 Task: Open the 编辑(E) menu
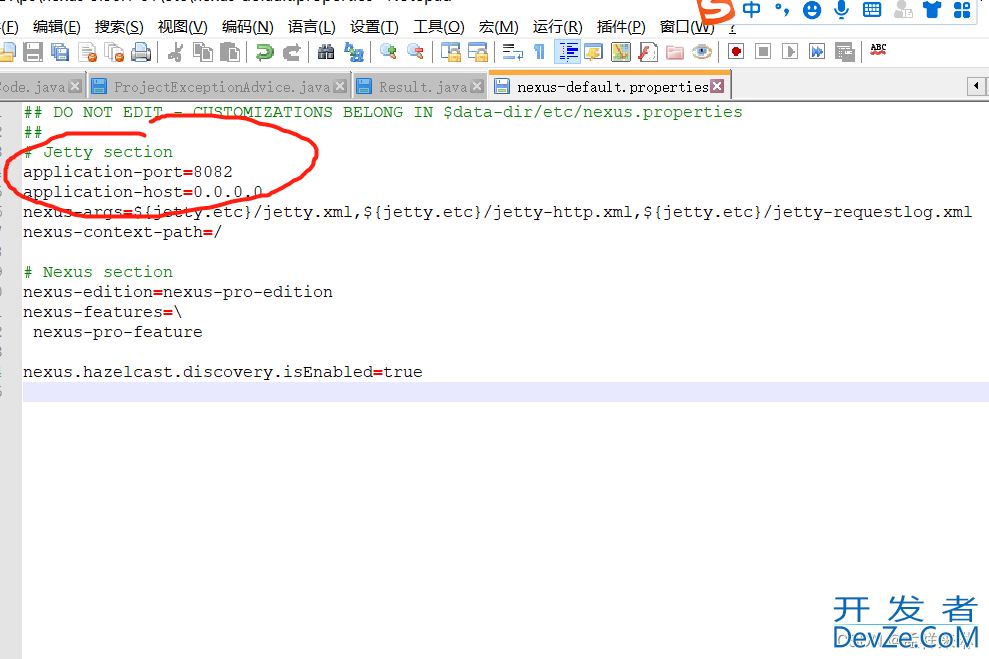tap(57, 27)
